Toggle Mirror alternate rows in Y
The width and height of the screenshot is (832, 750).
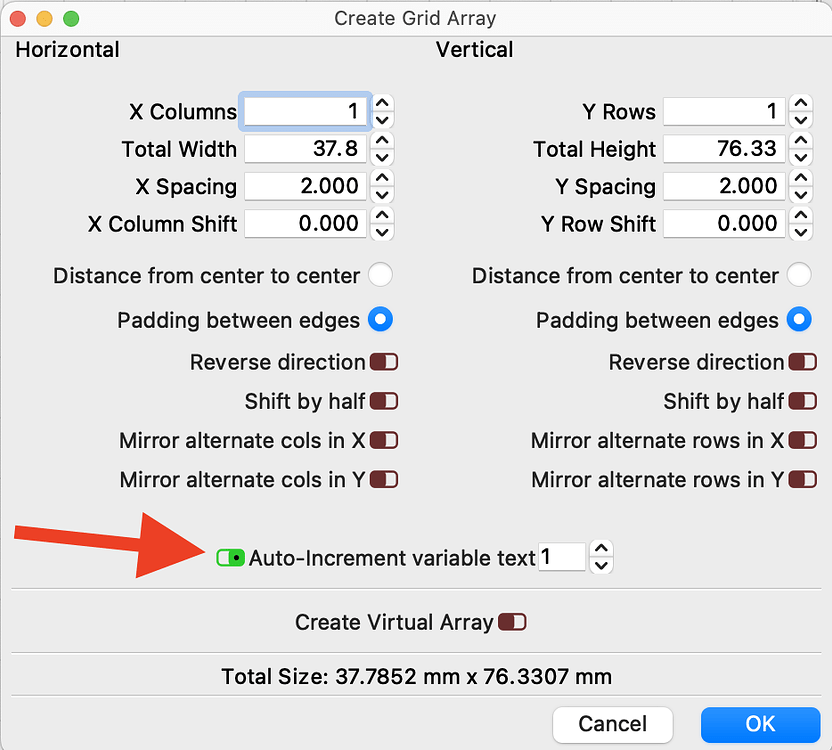[x=802, y=479]
